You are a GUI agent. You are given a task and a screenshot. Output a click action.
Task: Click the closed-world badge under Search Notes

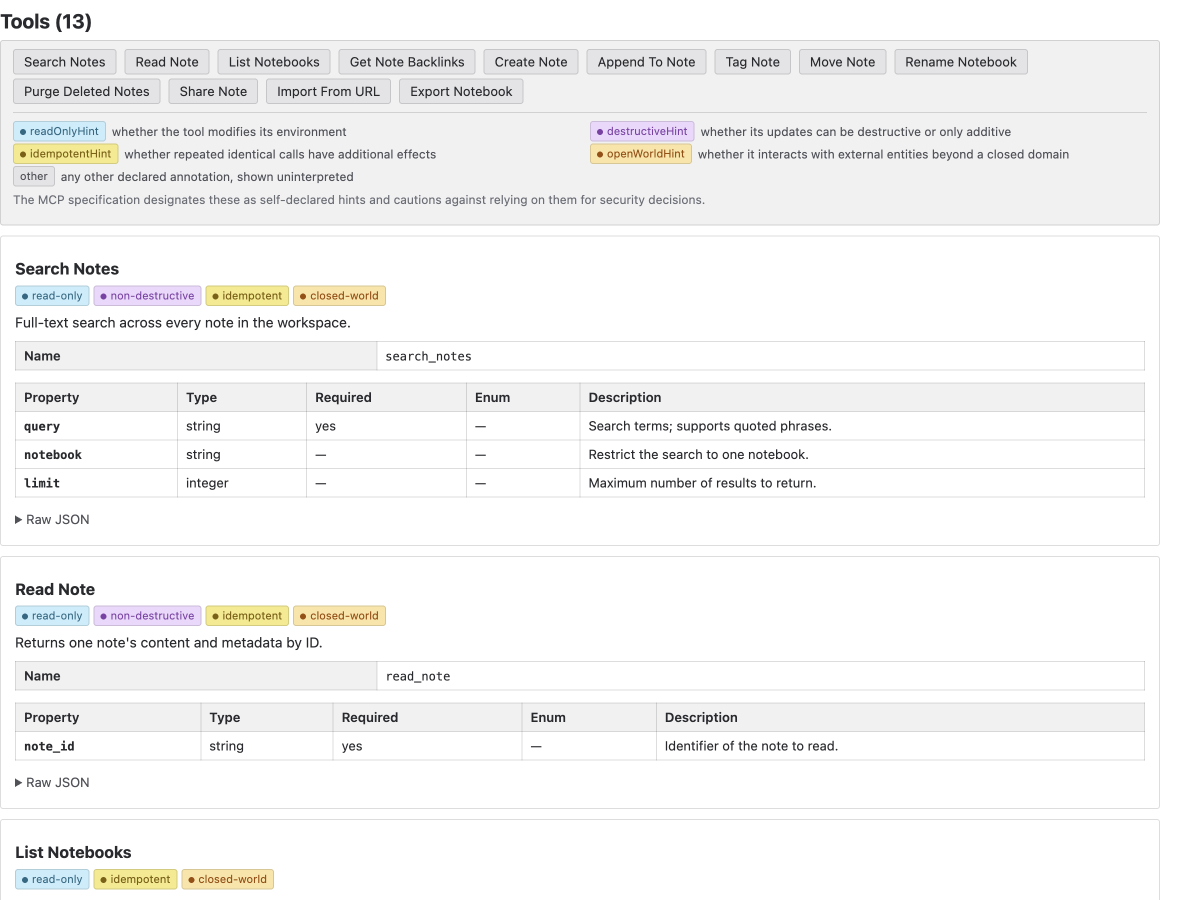pos(339,296)
